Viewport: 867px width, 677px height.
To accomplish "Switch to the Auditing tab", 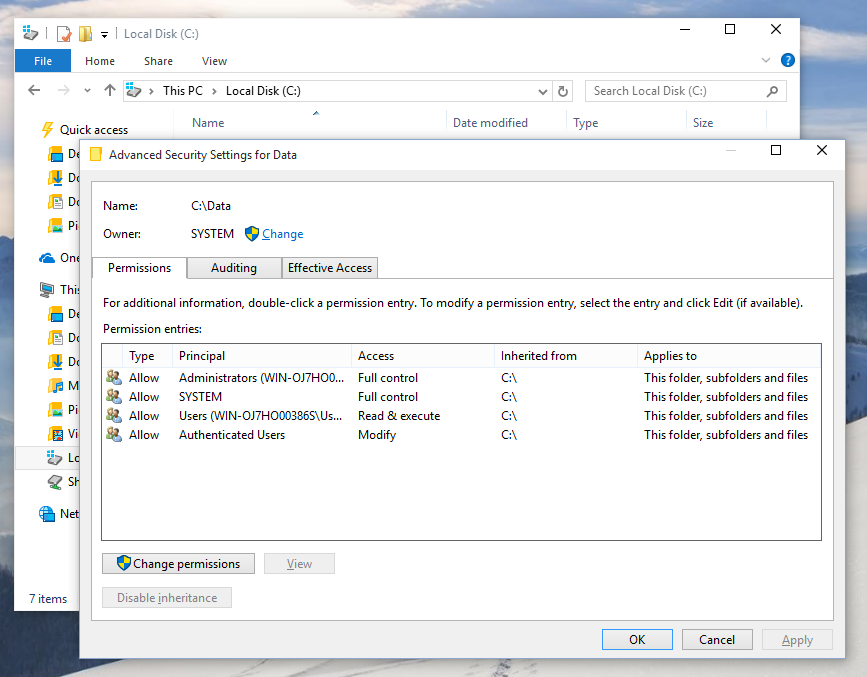I will (x=233, y=268).
